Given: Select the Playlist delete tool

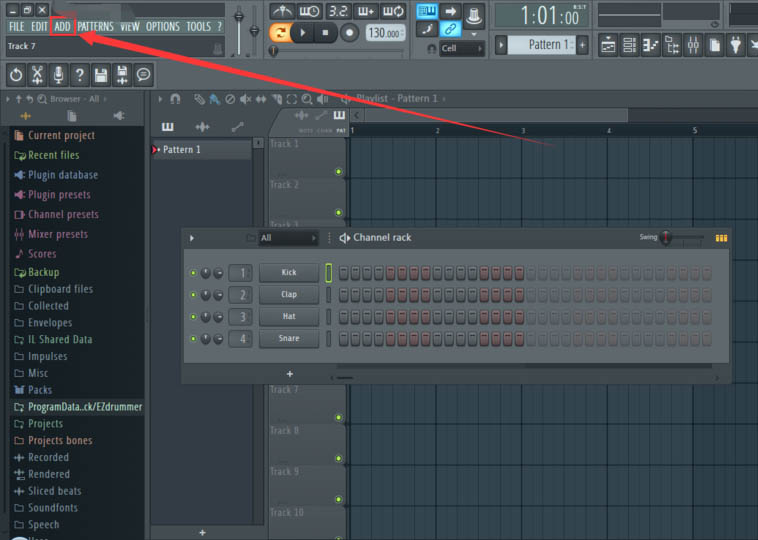Looking at the screenshot, I should click(x=230, y=99).
